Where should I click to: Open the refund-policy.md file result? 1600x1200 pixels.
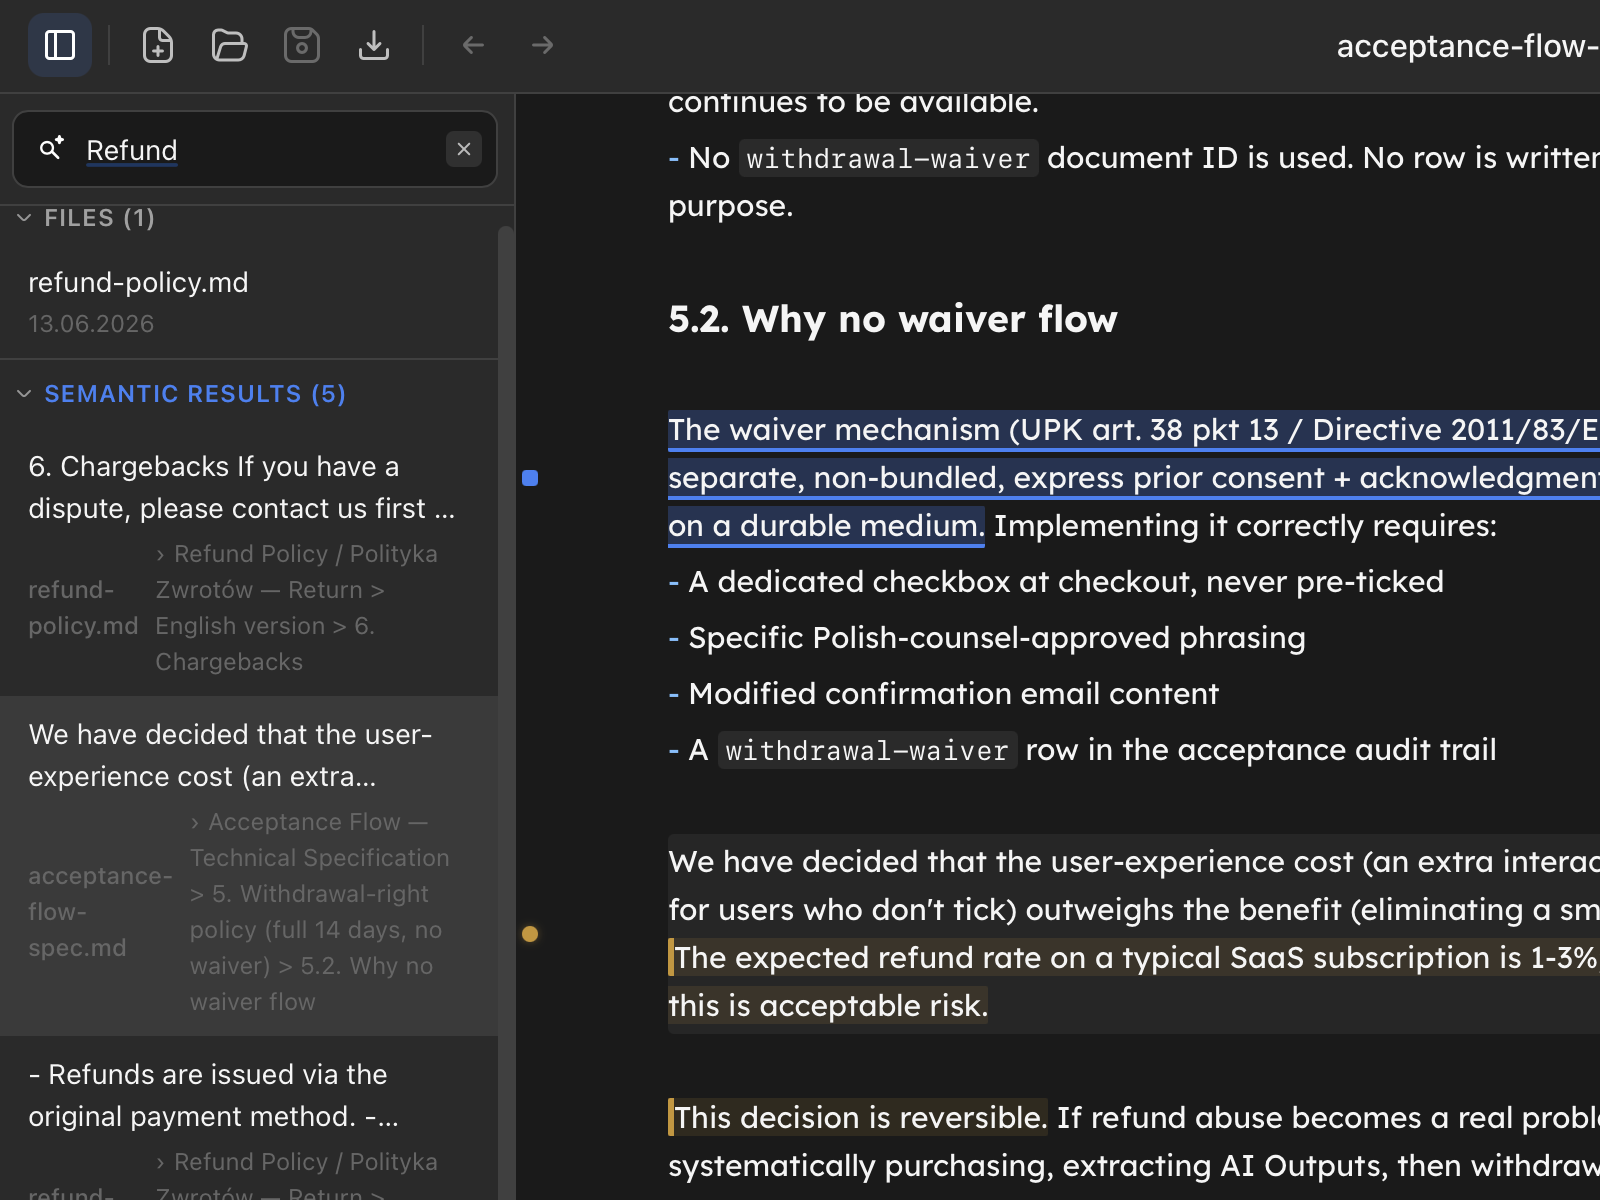click(x=249, y=302)
